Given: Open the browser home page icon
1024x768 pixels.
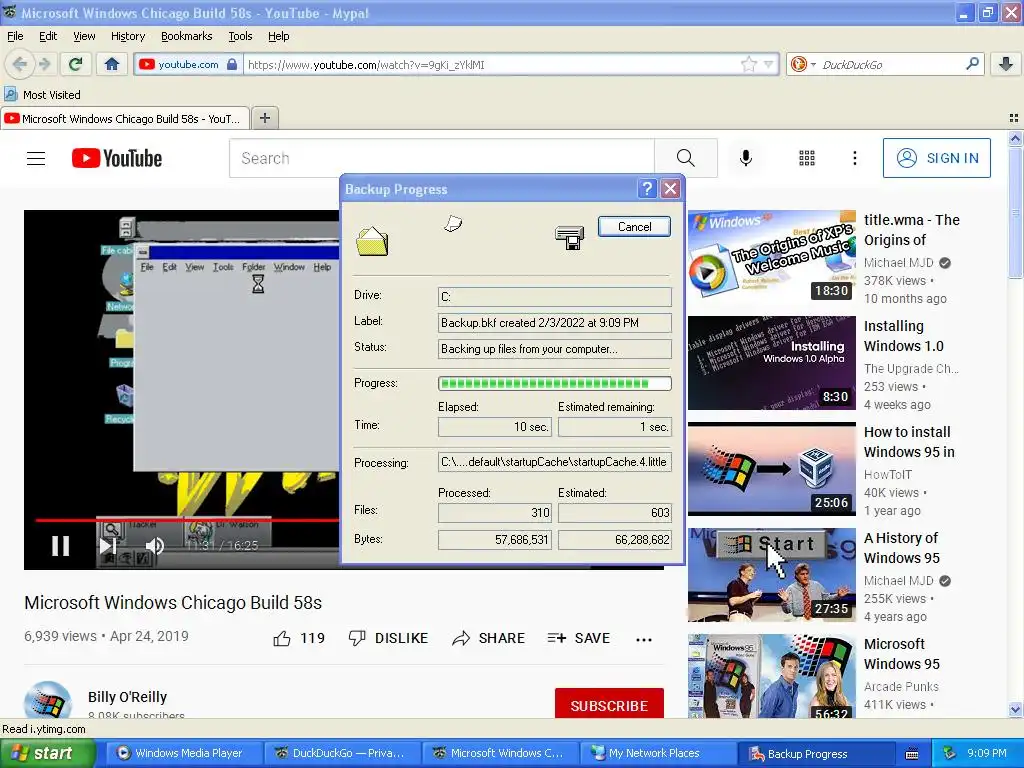Looking at the screenshot, I should pos(112,64).
